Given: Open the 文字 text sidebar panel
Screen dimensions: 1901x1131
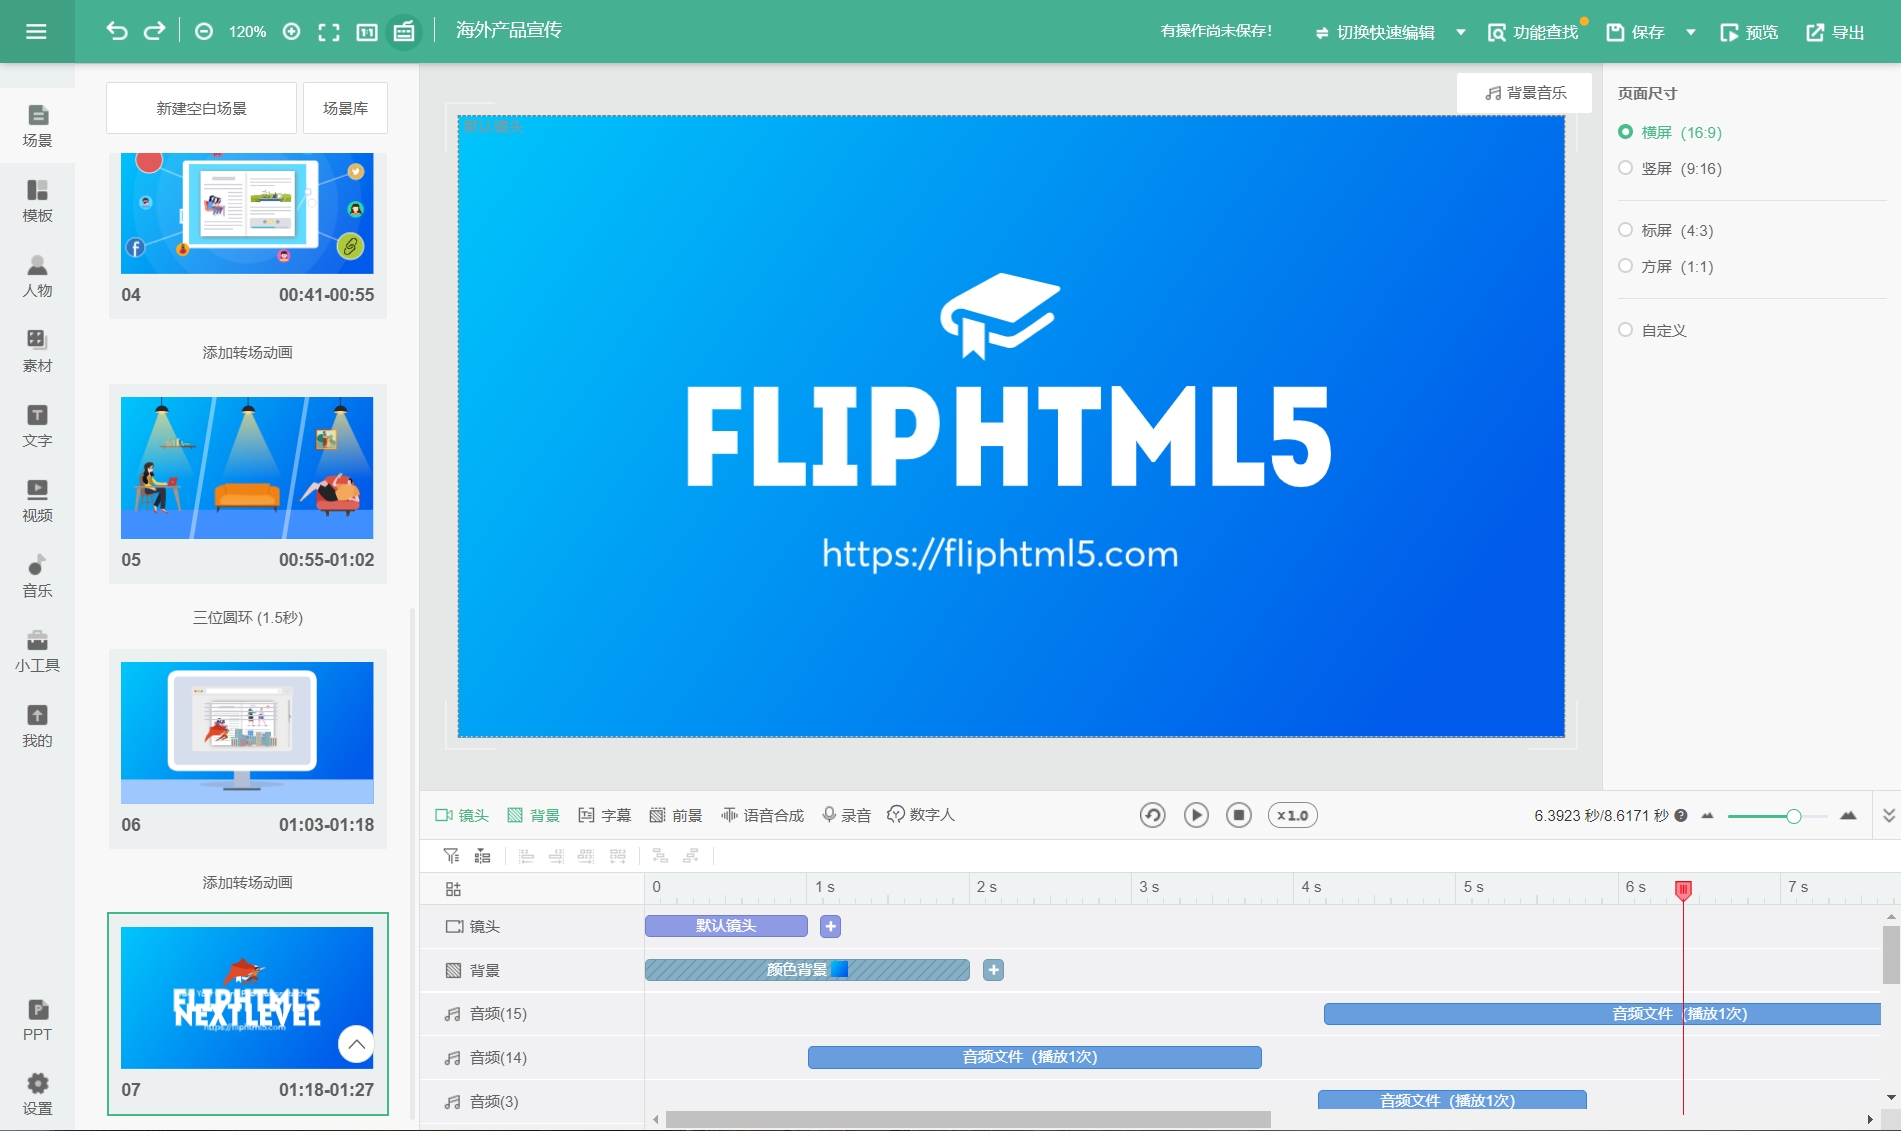Looking at the screenshot, I should [37, 427].
